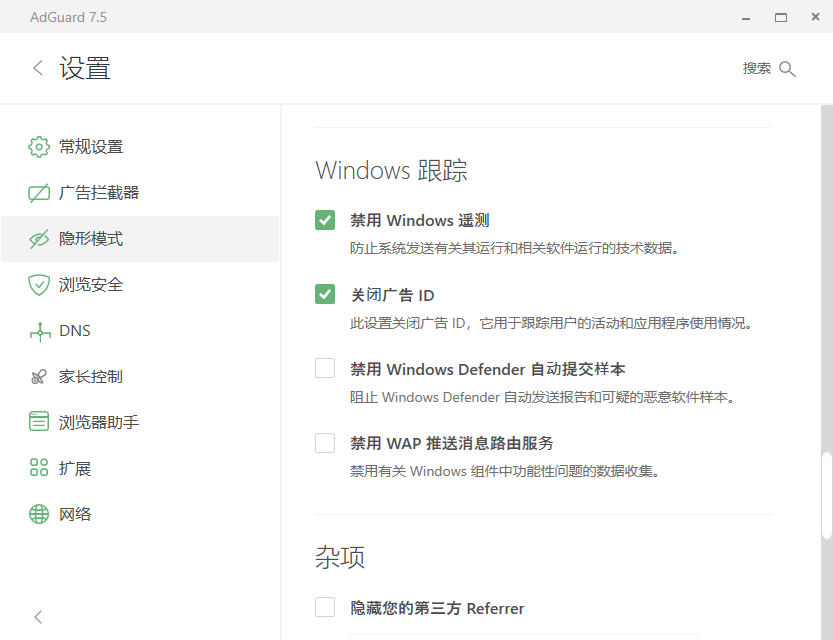Click the 浏览安全 shield icon
Viewport: 833px width, 640px height.
(39, 285)
